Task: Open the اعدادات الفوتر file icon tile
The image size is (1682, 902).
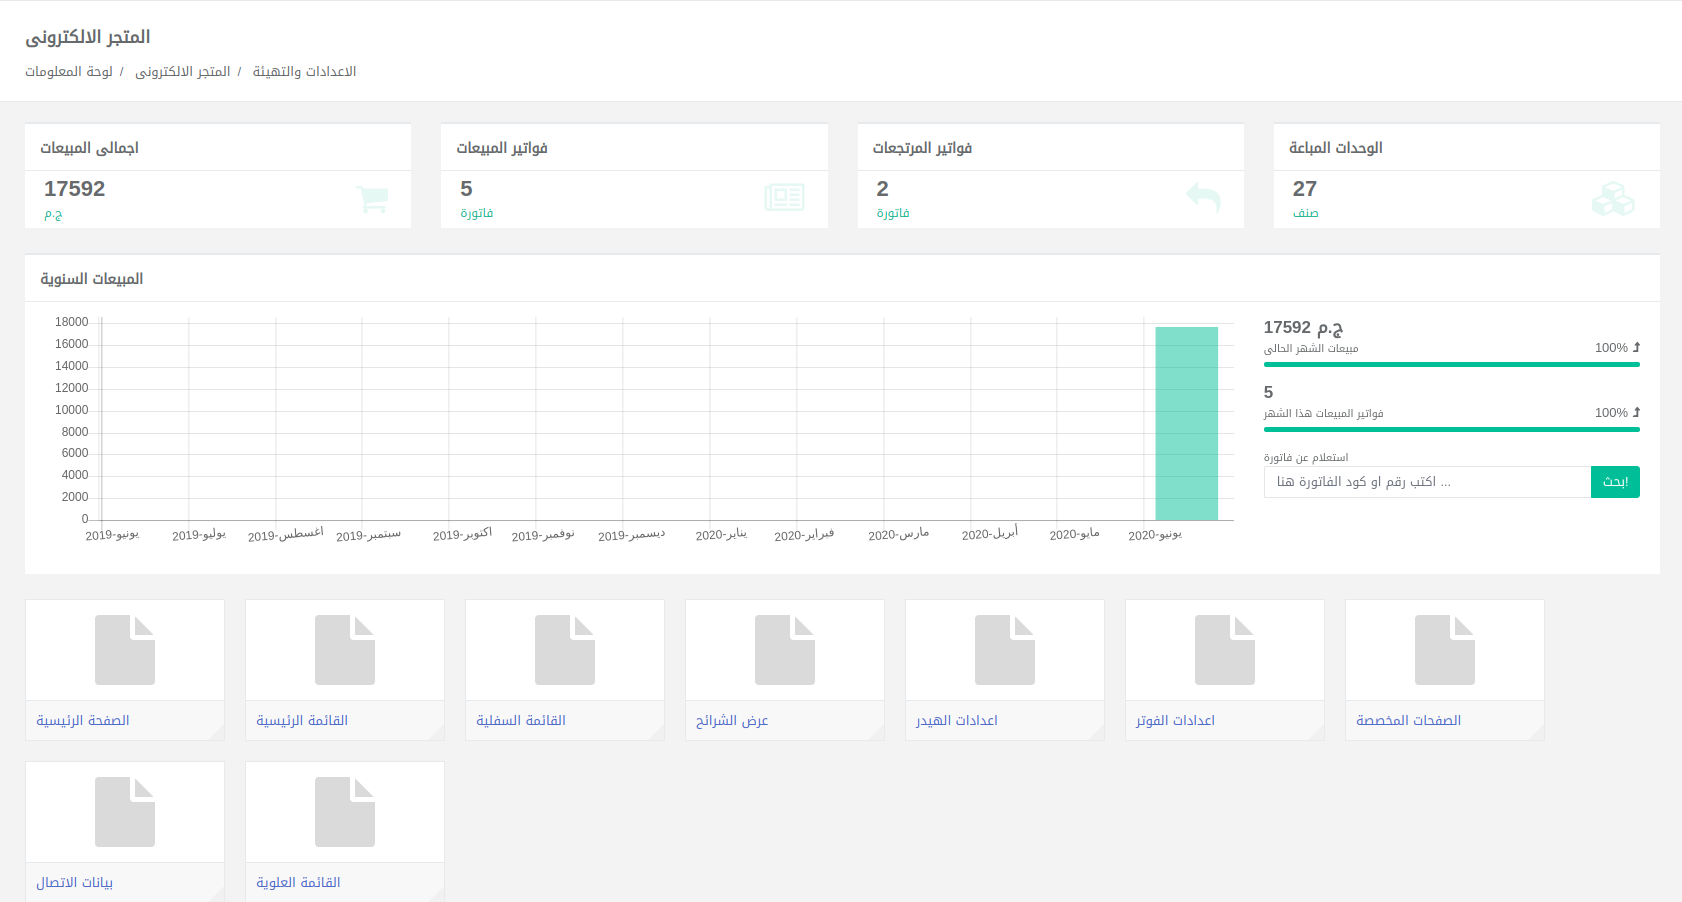Action: coord(1225,650)
